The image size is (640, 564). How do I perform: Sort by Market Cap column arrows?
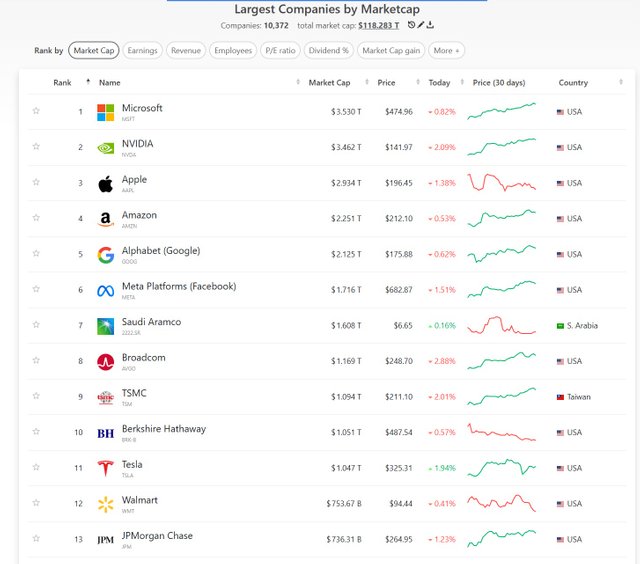coord(367,82)
